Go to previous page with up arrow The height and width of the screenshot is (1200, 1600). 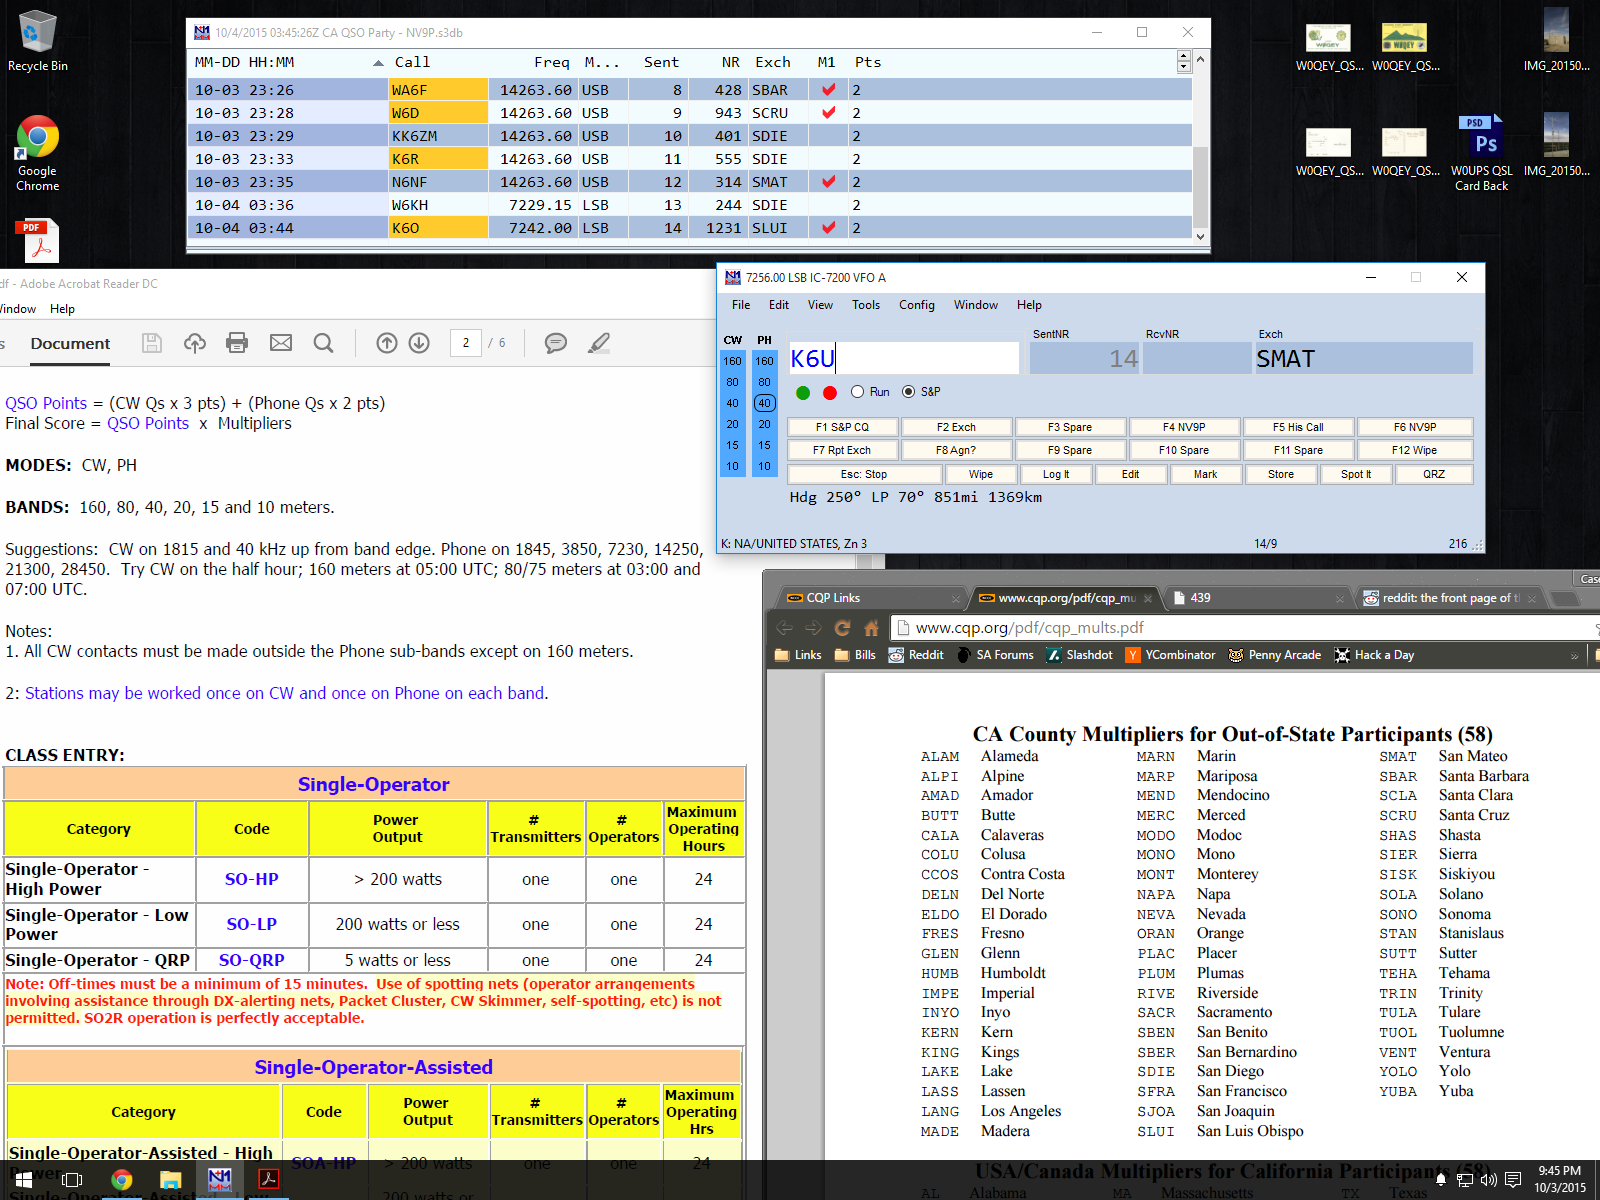387,343
